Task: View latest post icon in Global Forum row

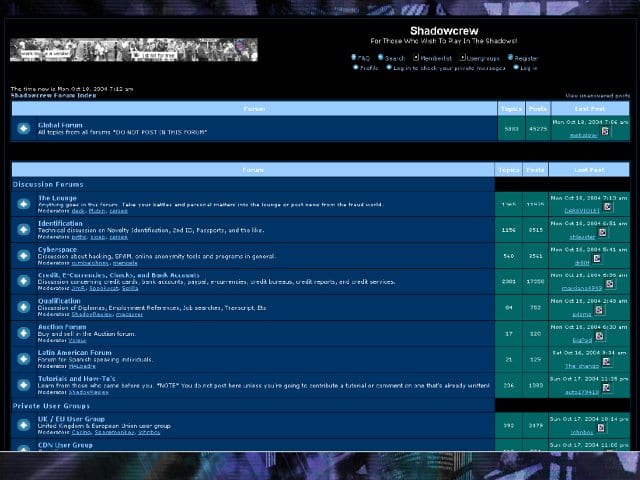Action: (x=605, y=131)
